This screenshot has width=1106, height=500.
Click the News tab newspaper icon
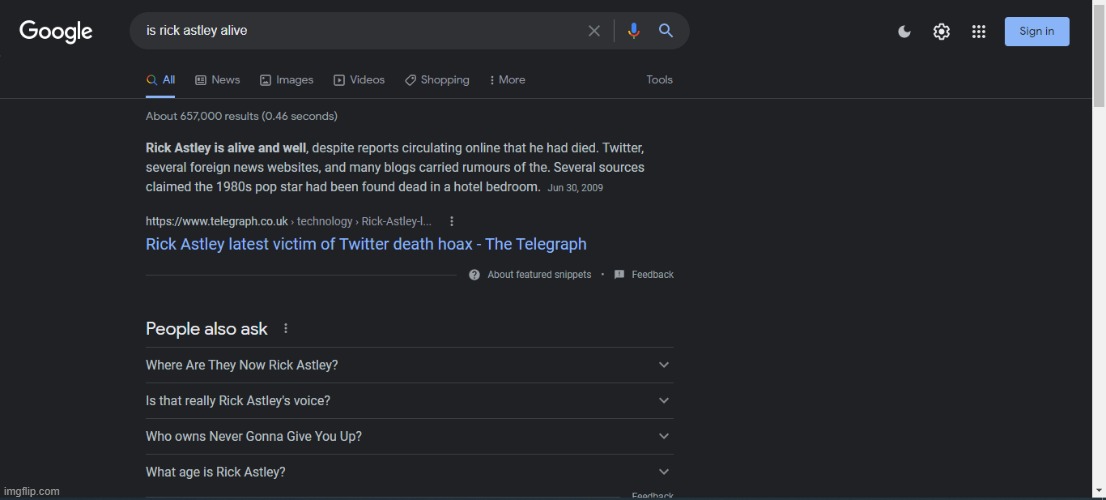pyautogui.click(x=201, y=80)
